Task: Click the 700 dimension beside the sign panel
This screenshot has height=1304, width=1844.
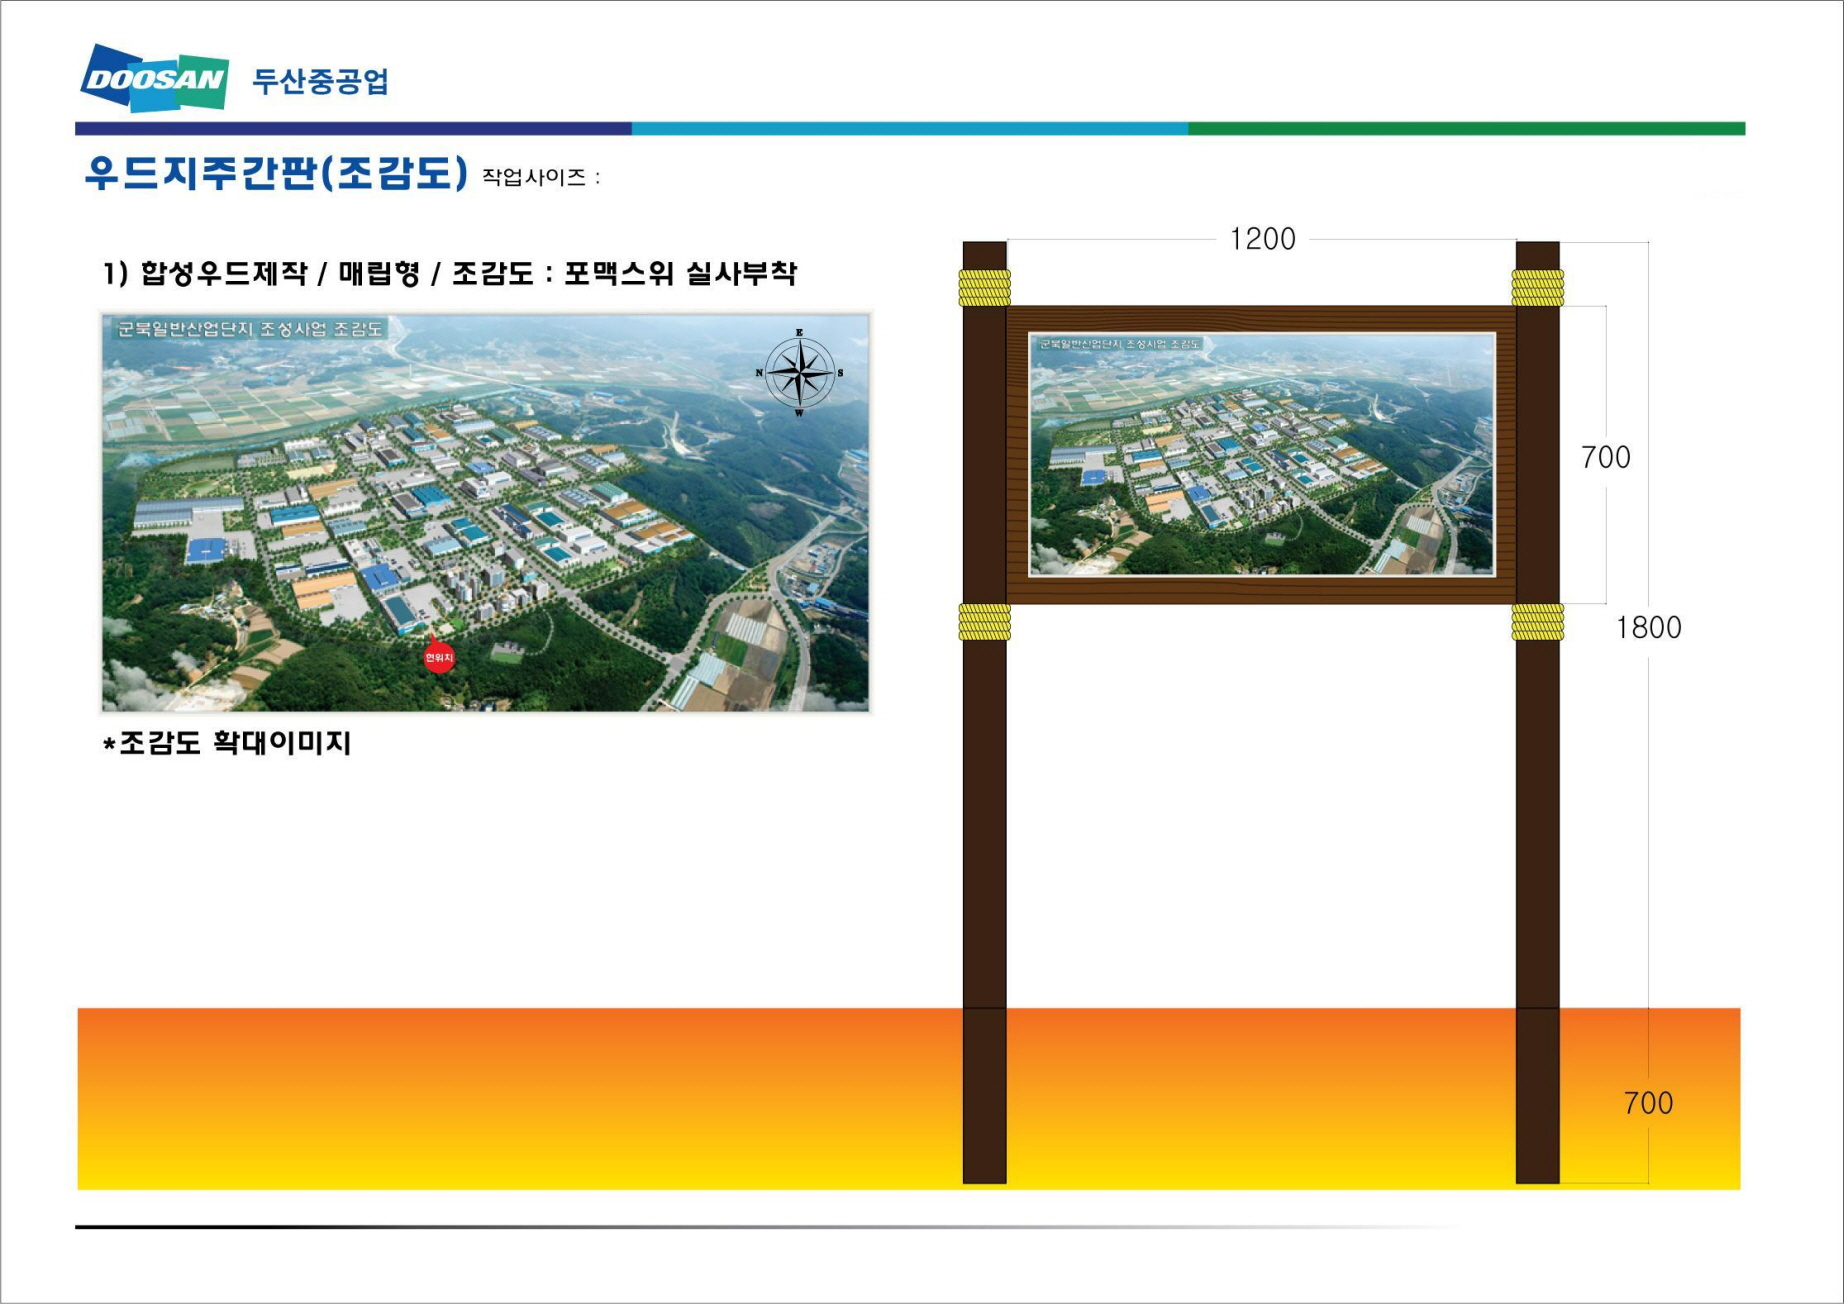Action: tap(1605, 457)
